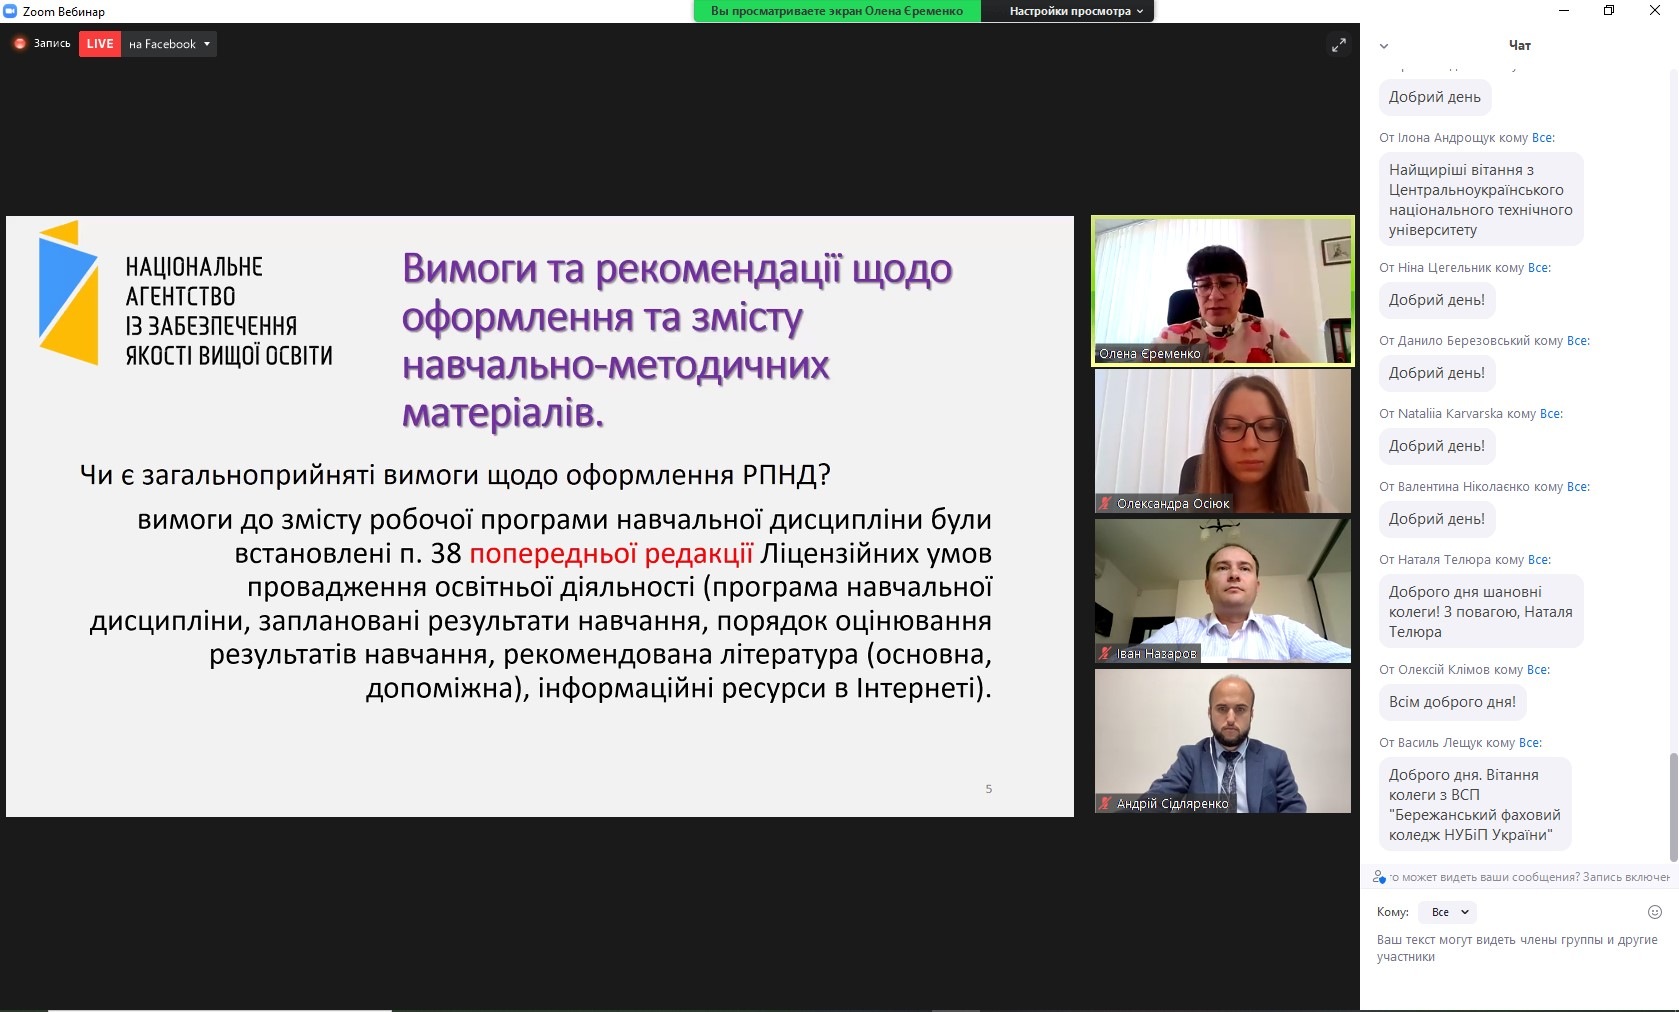
Task: Click the 'who can see your messages' notice icon
Action: (x=1380, y=877)
